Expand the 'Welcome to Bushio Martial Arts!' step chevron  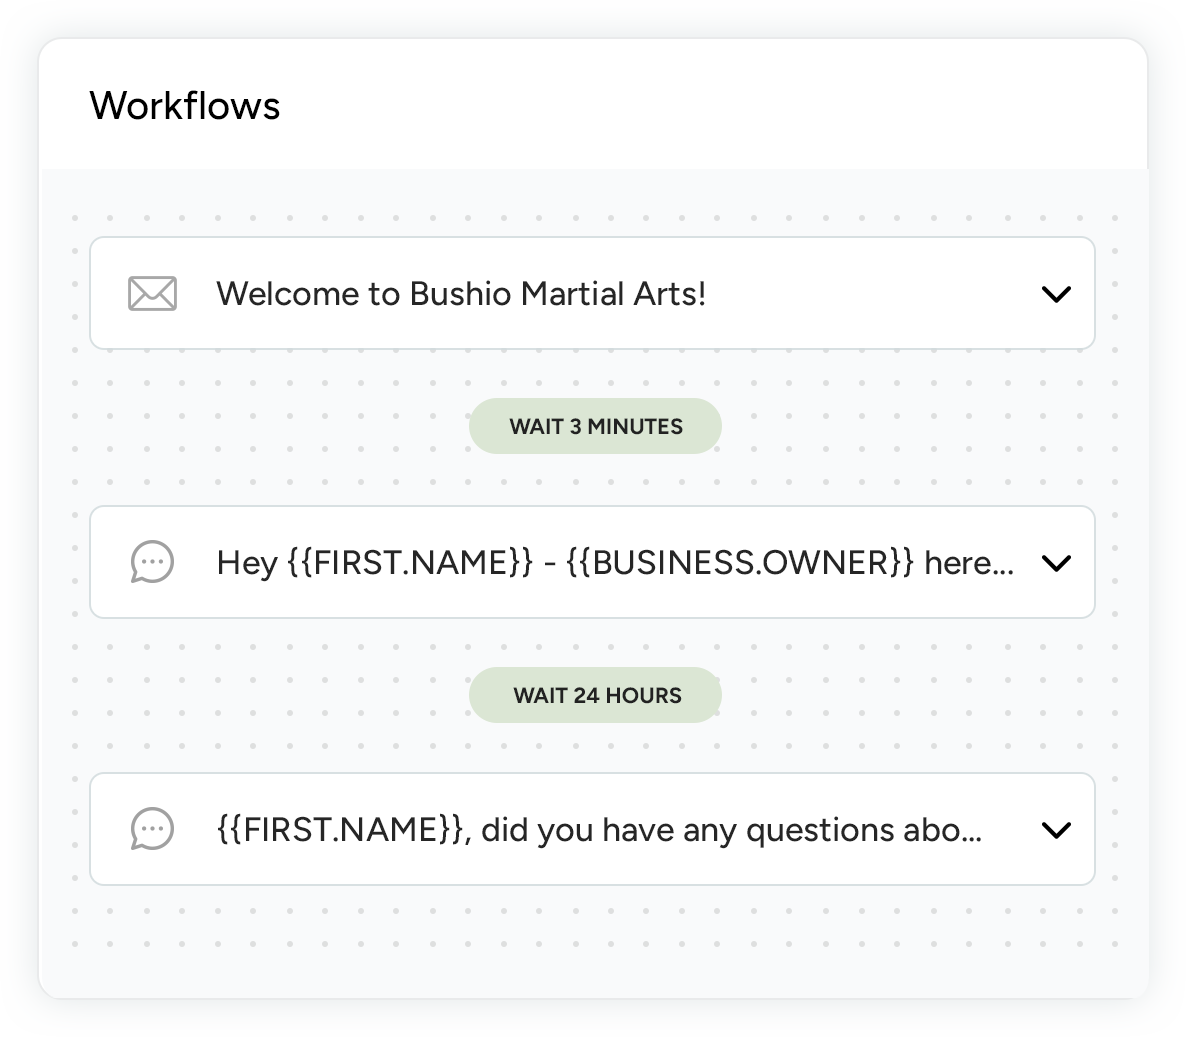(x=1056, y=294)
